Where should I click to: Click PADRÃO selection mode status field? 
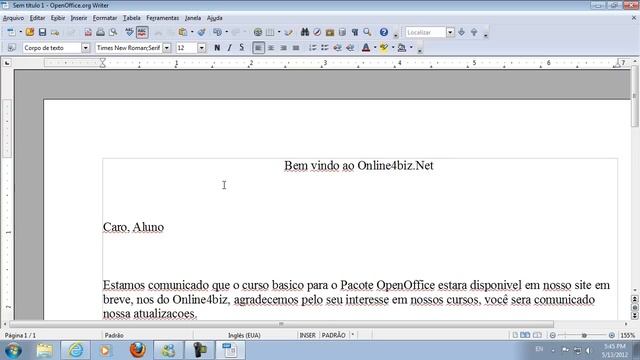pyautogui.click(x=333, y=335)
